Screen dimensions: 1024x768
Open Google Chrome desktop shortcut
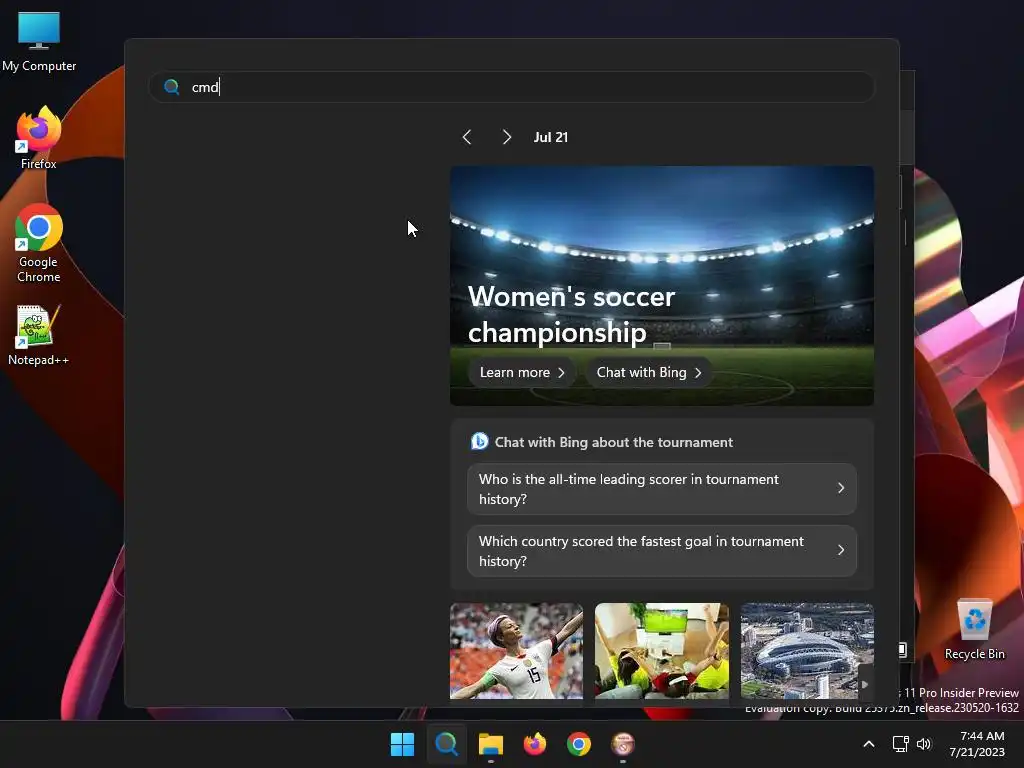(39, 244)
